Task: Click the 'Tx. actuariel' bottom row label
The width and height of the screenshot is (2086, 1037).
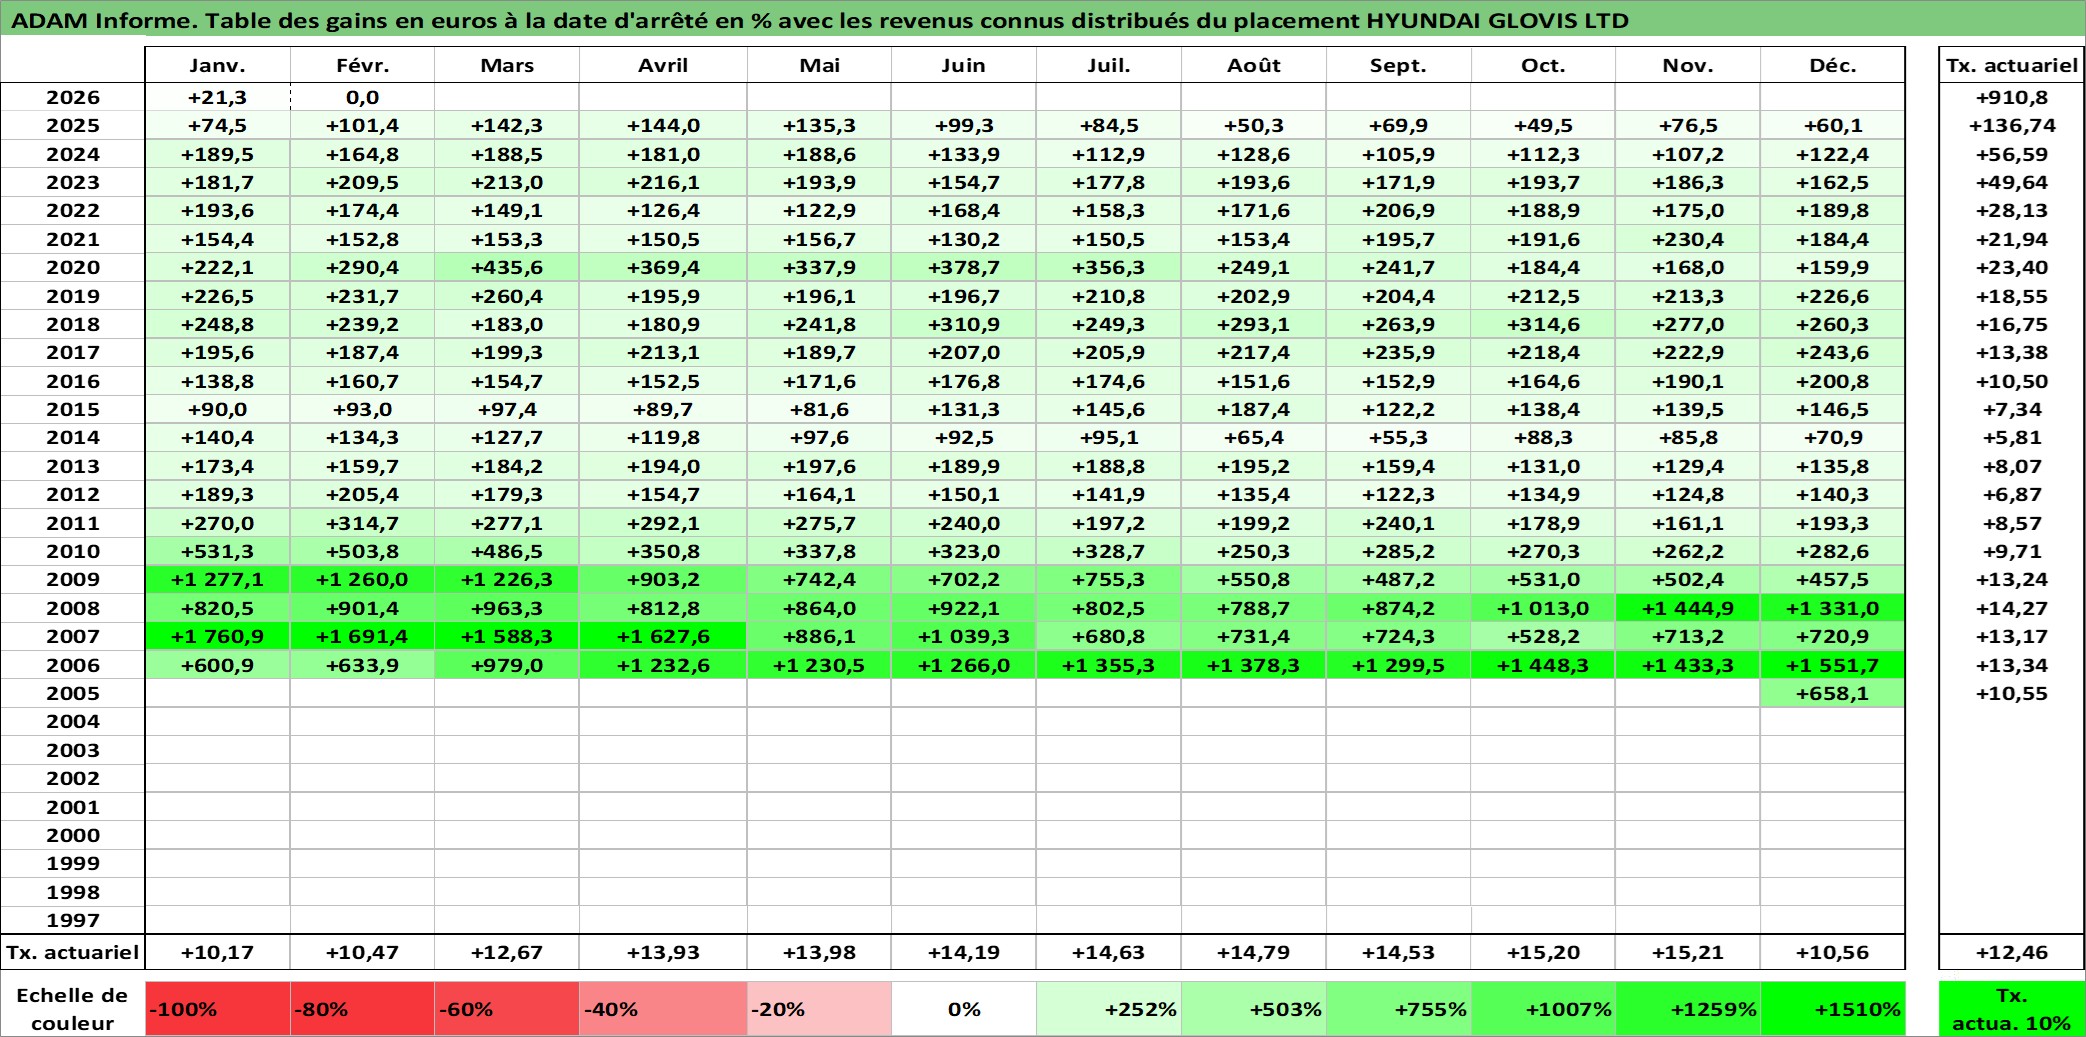Action: pyautogui.click(x=73, y=952)
